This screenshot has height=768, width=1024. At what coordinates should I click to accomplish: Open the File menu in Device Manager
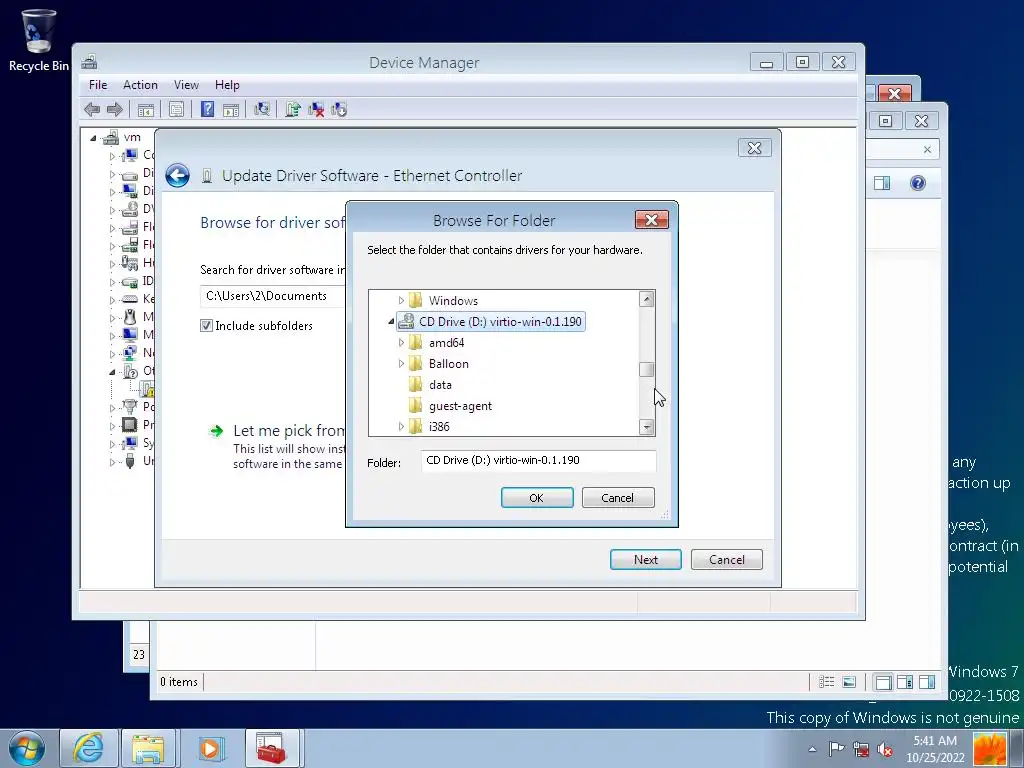click(98, 85)
